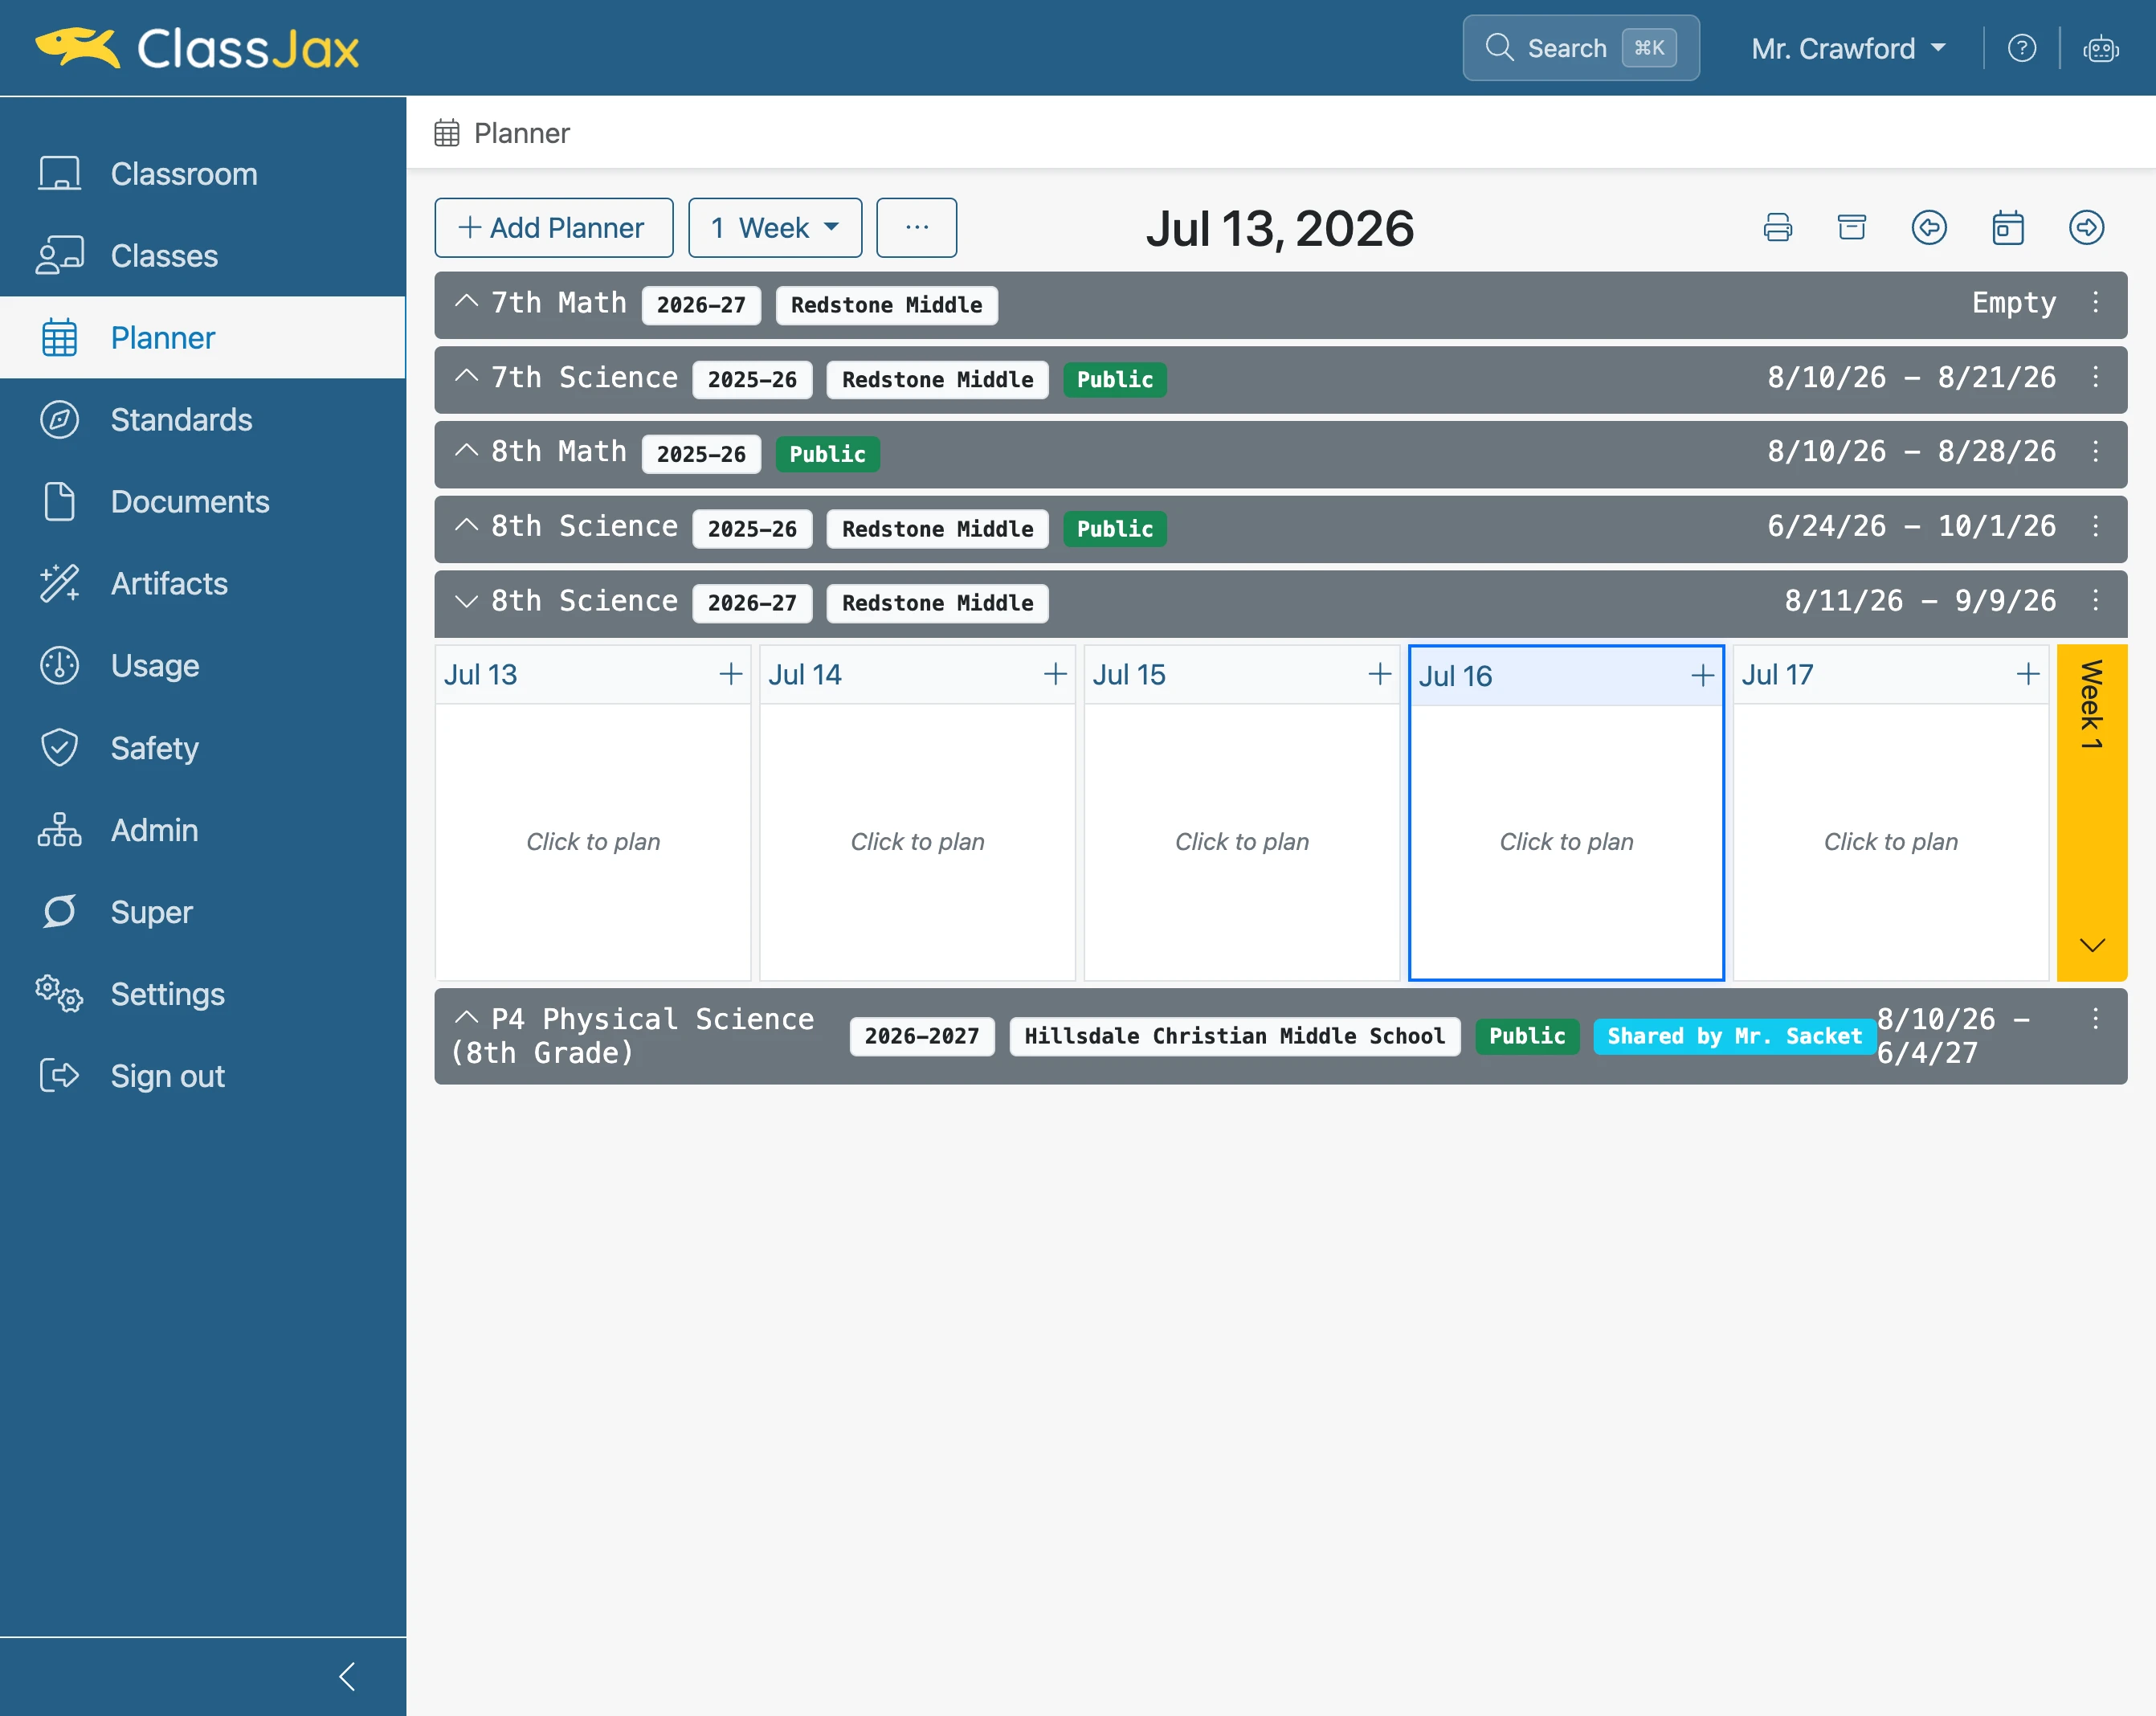Open options for P4 Physical Science planner

pos(2095,1019)
